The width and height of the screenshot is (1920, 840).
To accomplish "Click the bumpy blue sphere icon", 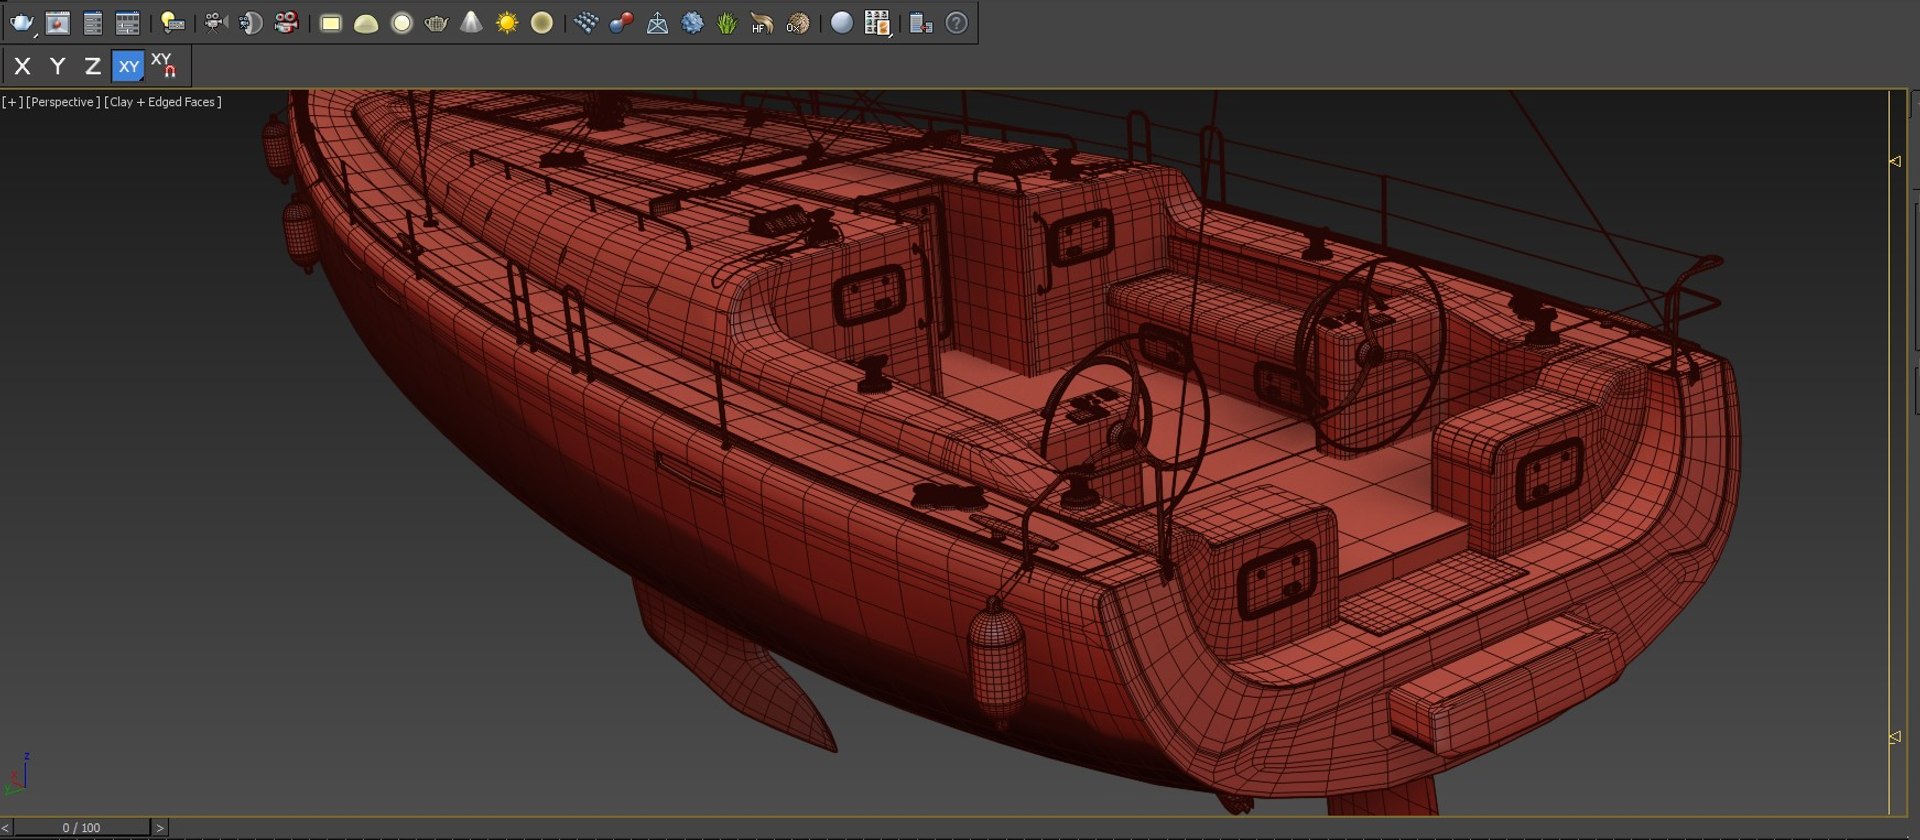I will [x=692, y=23].
